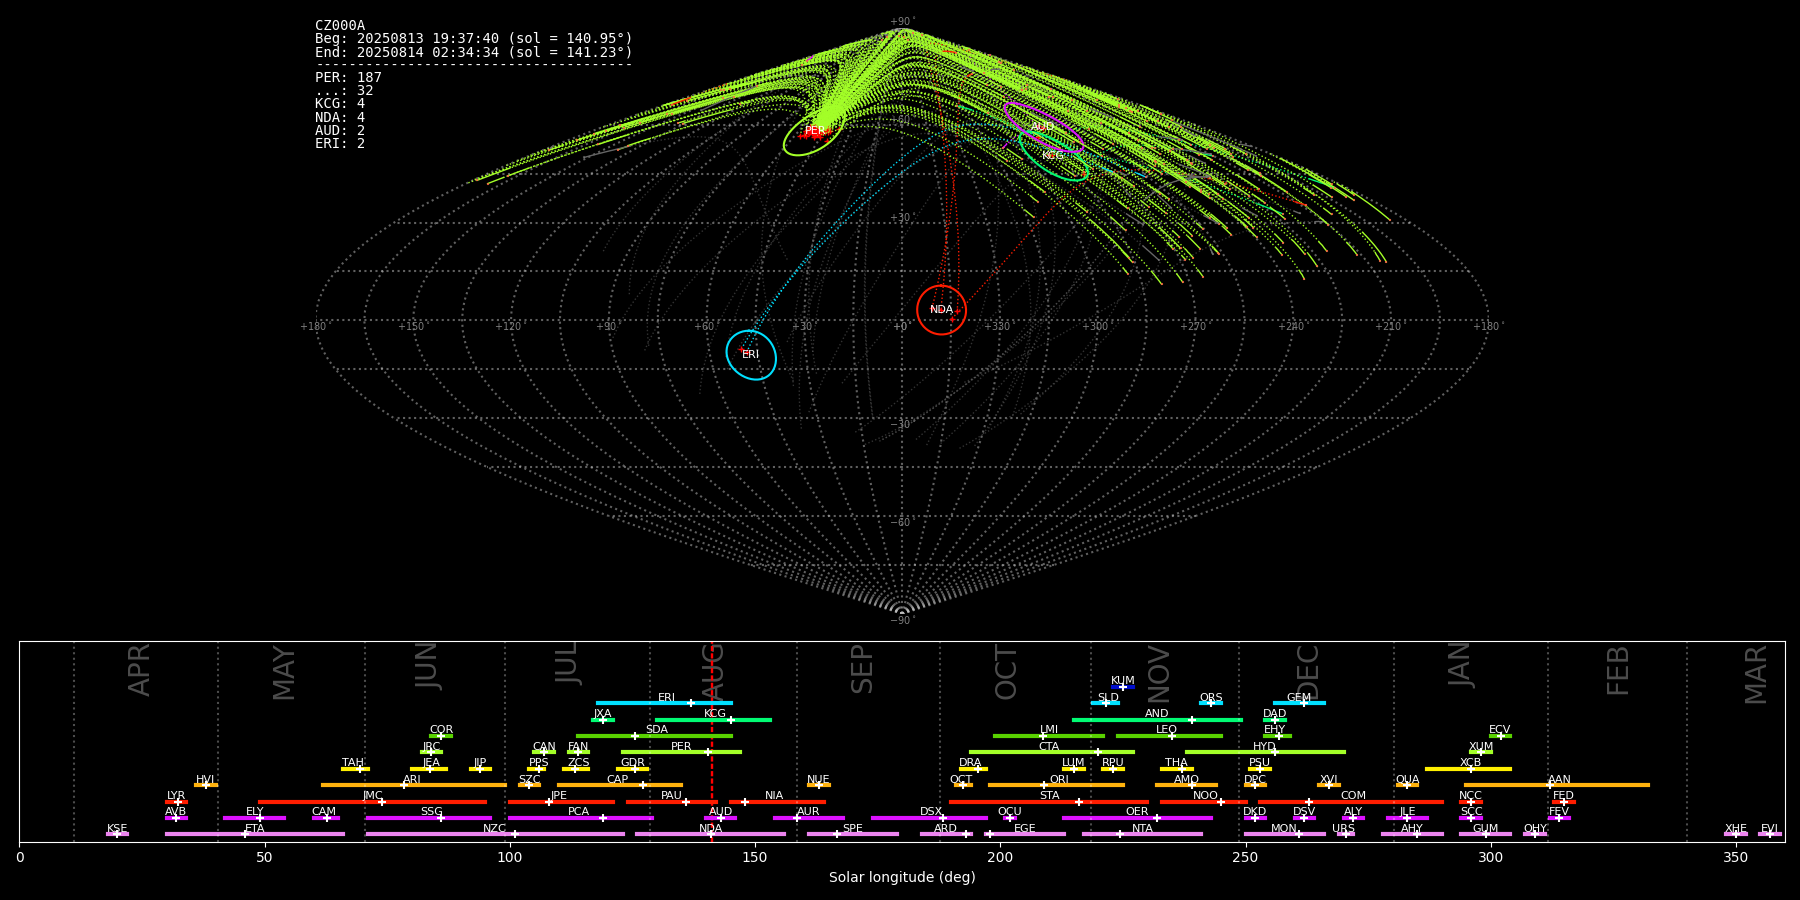Click the red NIA timeline bar
The height and width of the screenshot is (900, 1800).
[777, 801]
